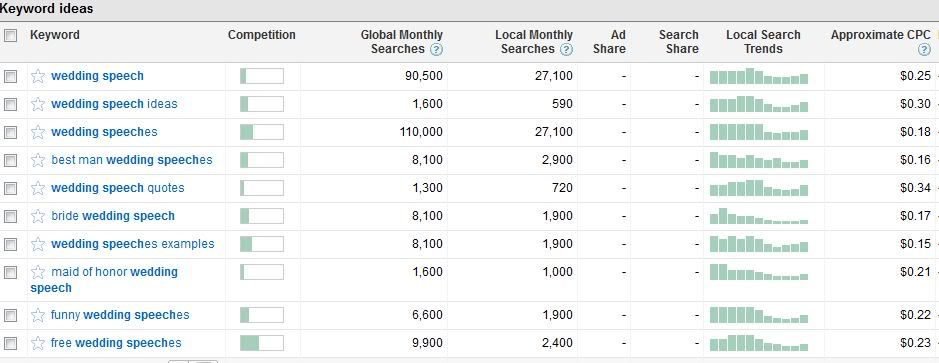Open the 'wedding speech' keyword link

pyautogui.click(x=98, y=76)
